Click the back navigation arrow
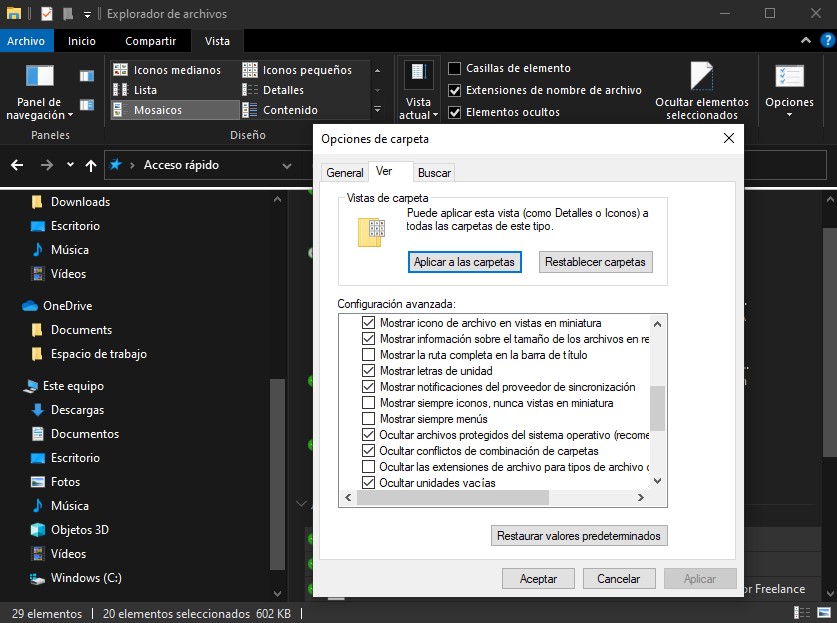Viewport: 837px width, 623px height. 17,165
